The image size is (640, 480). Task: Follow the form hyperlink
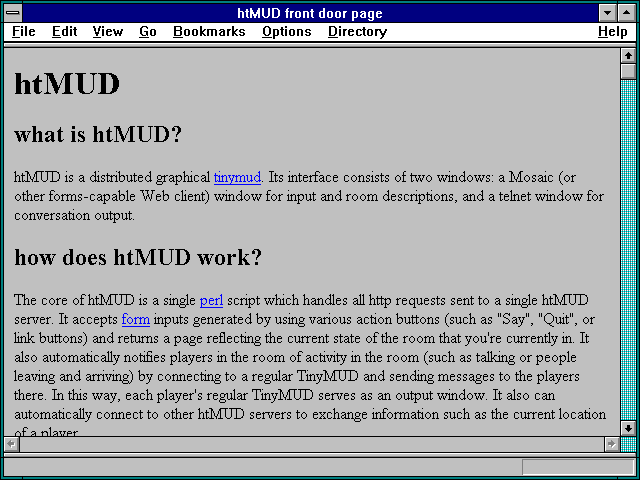click(x=136, y=319)
